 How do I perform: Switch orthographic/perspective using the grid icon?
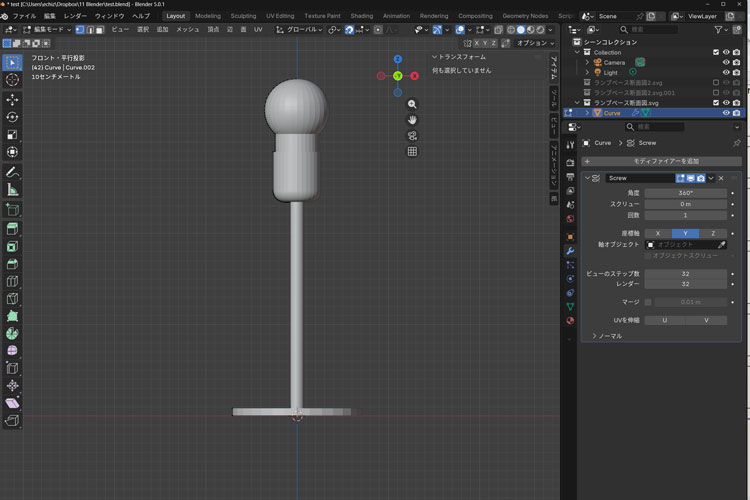[412, 152]
